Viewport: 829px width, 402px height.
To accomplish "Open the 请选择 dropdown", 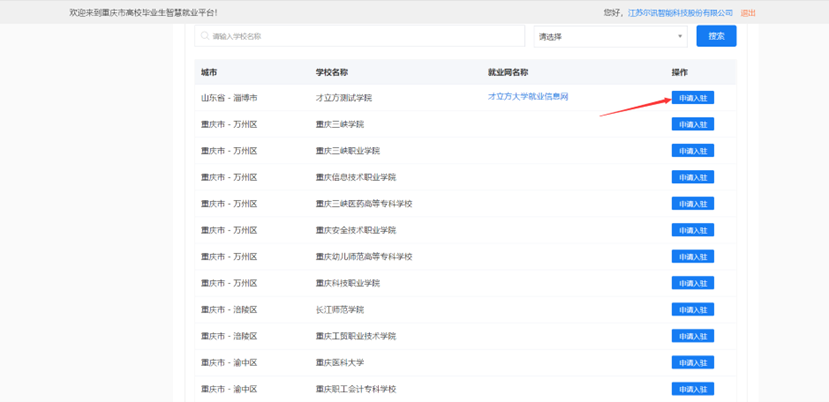I will [609, 36].
